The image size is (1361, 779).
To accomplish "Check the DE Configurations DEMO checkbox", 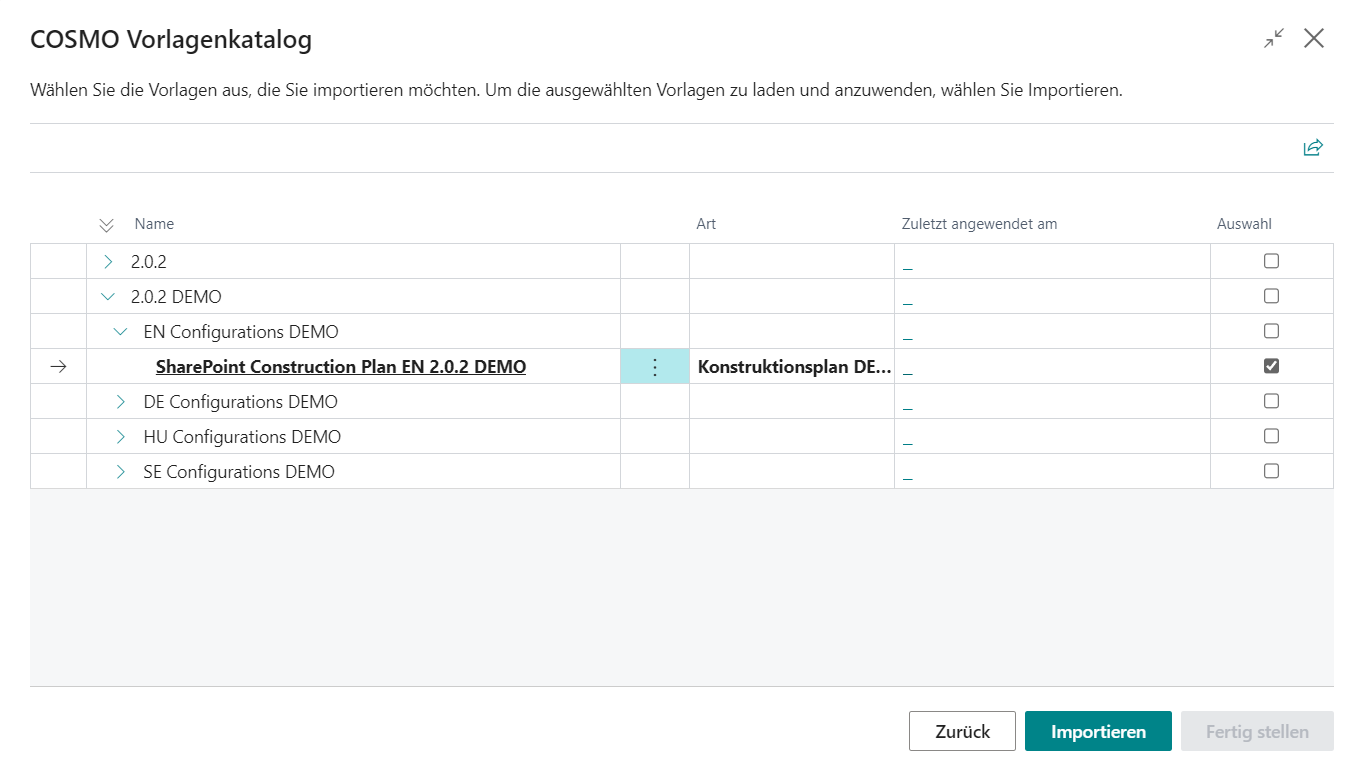I will pyautogui.click(x=1271, y=401).
